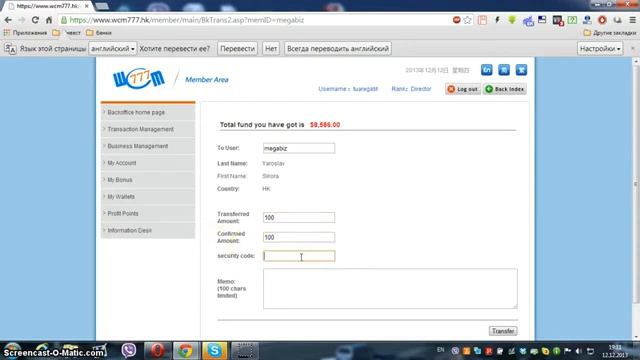The height and width of the screenshot is (360, 640).
Task: Click the Transferred Amount field
Action: (299, 218)
